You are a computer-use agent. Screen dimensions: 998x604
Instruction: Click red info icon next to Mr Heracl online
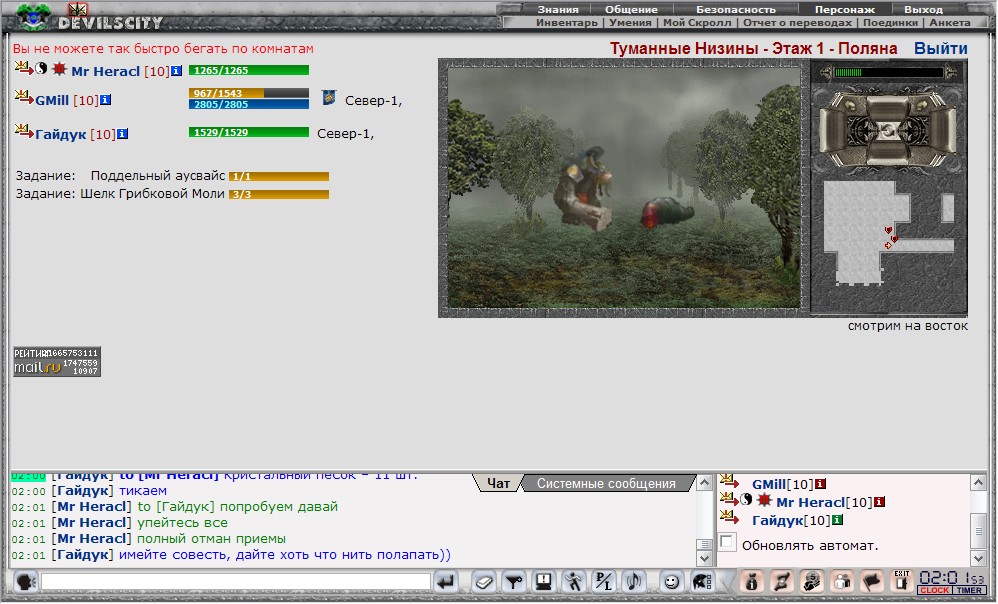[879, 502]
